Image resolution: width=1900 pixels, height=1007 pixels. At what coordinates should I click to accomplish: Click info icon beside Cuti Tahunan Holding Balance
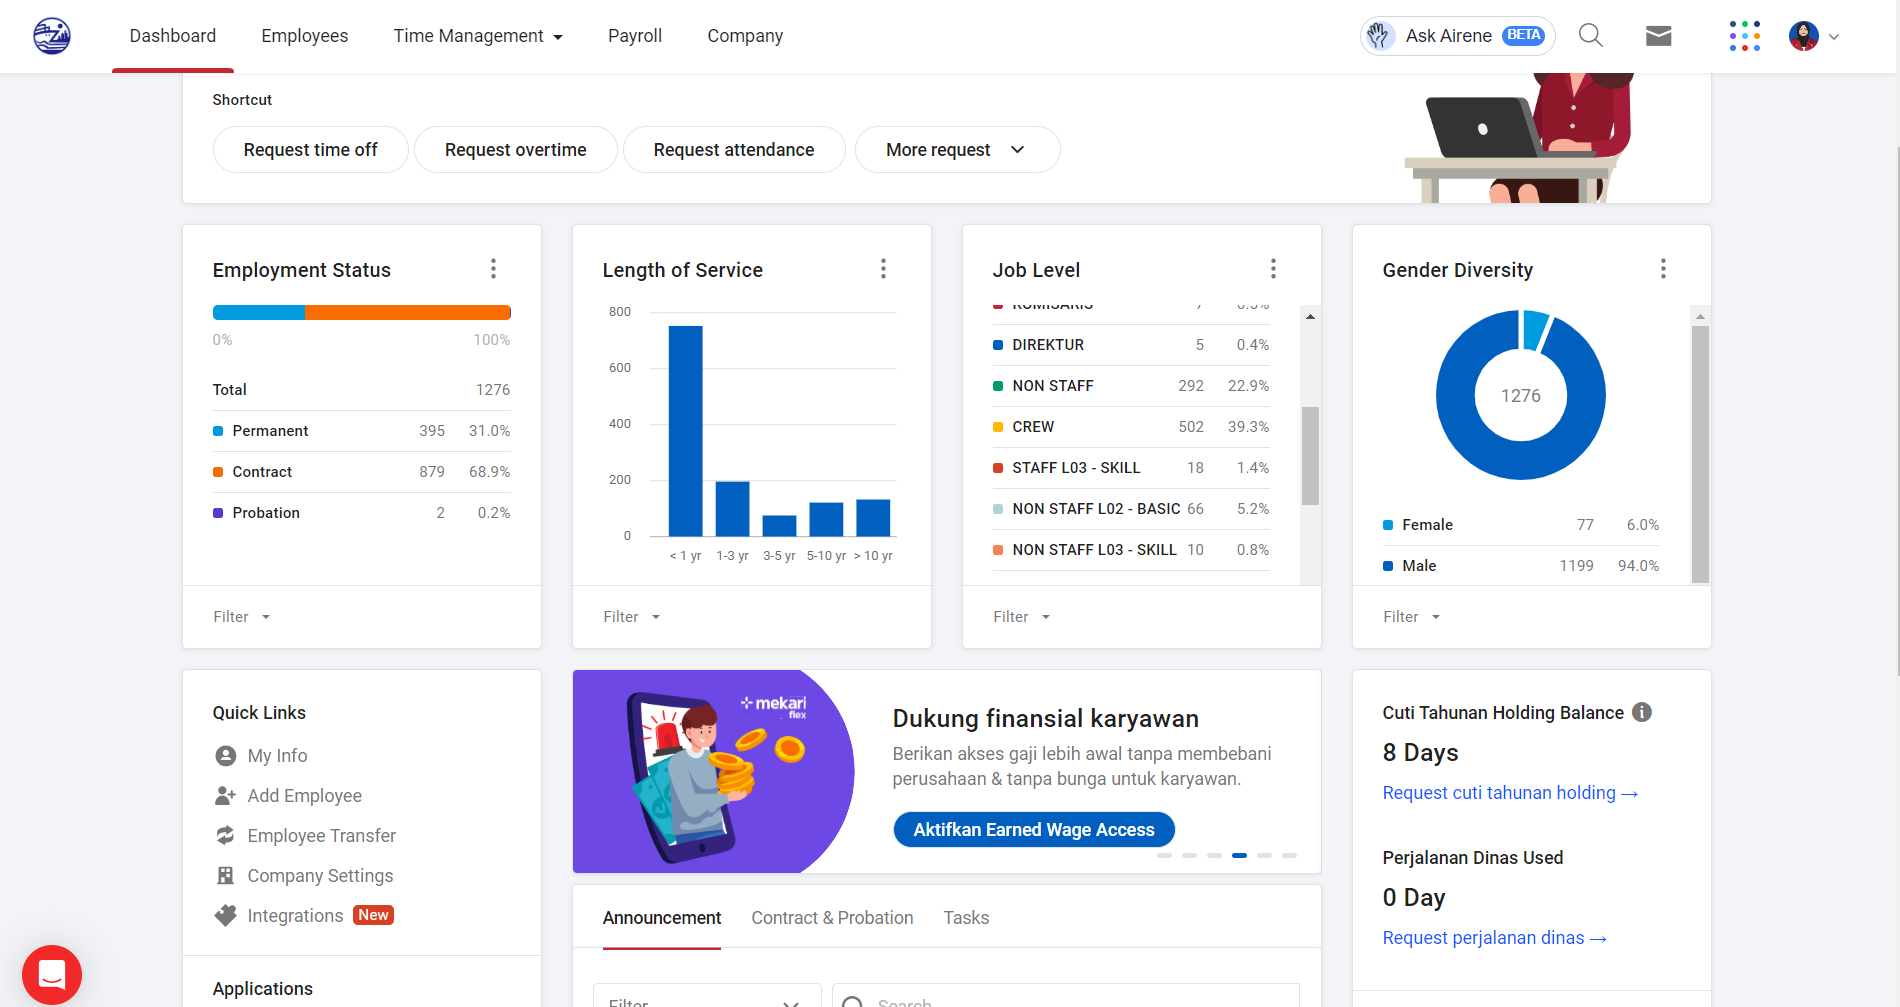[x=1642, y=712]
